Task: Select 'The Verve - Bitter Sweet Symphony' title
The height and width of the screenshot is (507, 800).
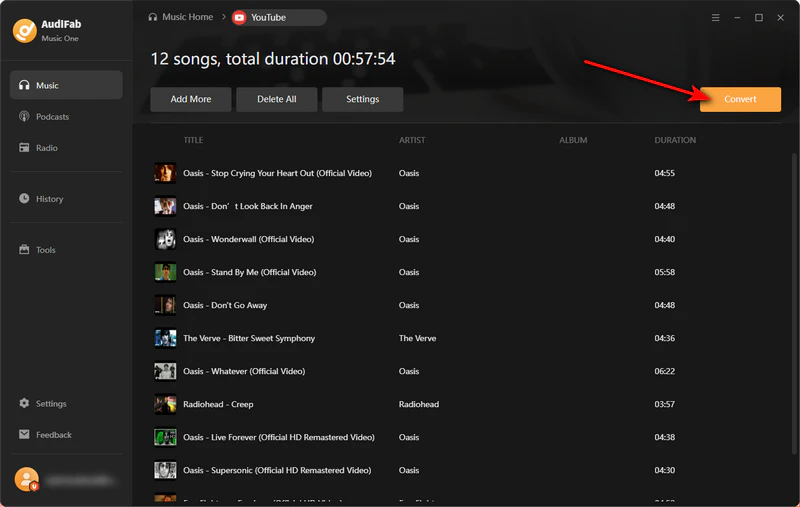Action: [x=249, y=338]
